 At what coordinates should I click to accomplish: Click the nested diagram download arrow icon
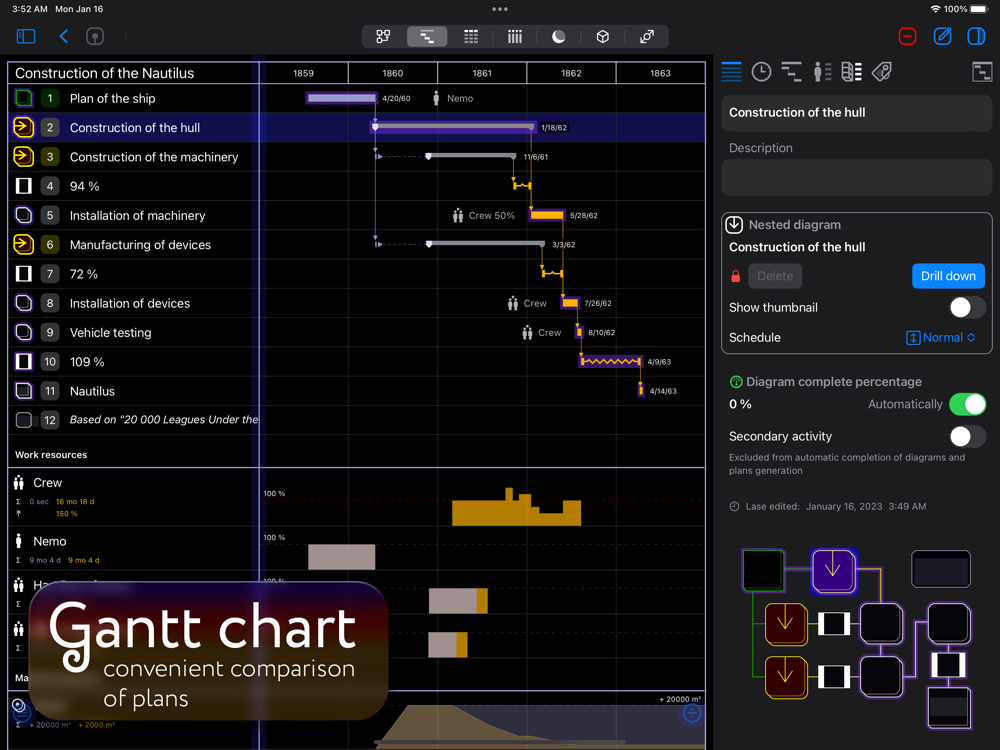[x=735, y=224]
